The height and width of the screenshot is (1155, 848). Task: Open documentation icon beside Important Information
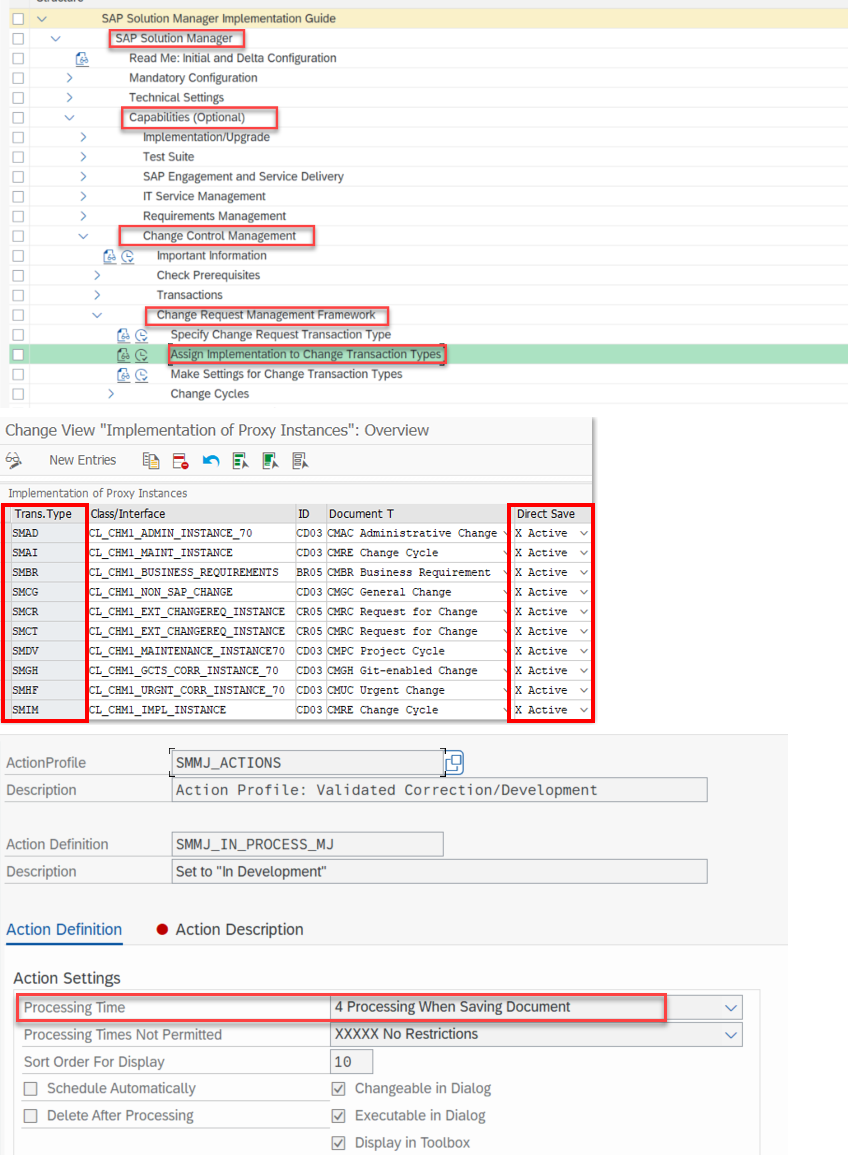point(110,256)
